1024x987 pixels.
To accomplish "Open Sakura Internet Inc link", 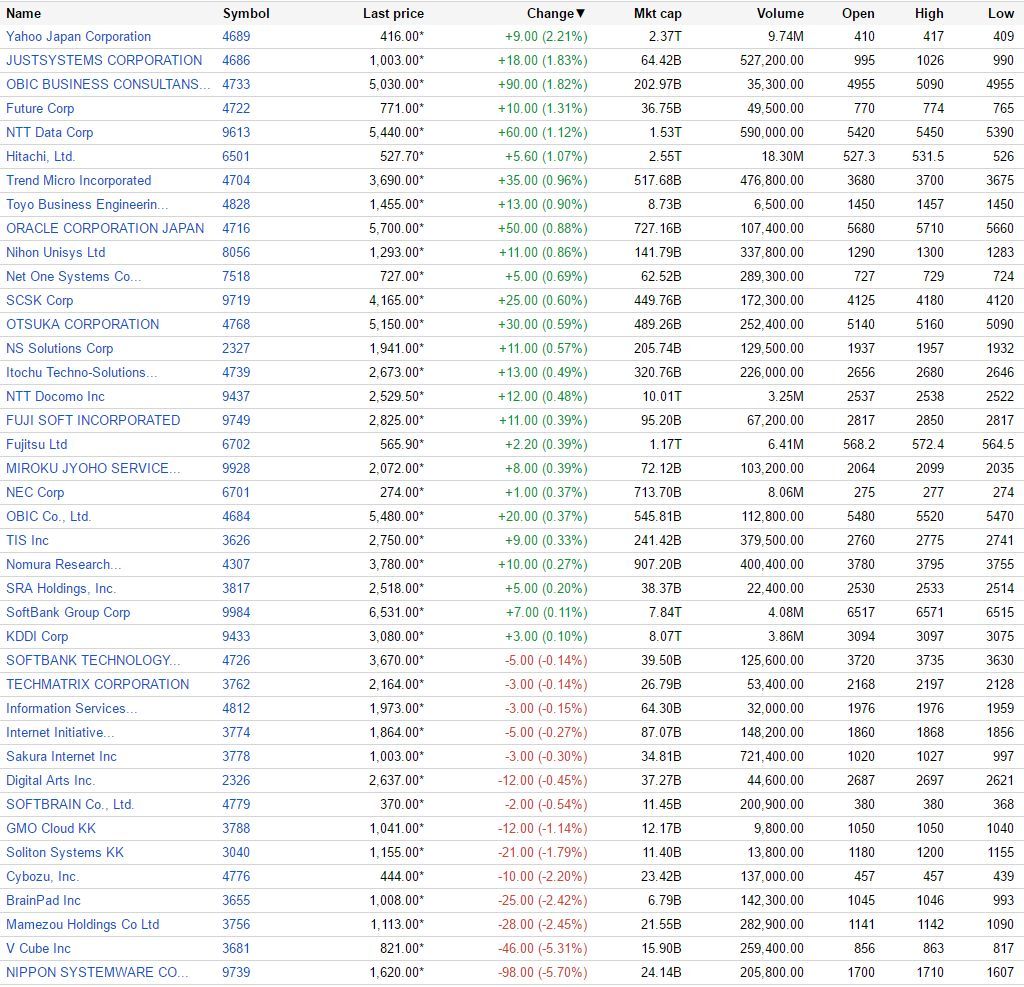I will coord(61,757).
